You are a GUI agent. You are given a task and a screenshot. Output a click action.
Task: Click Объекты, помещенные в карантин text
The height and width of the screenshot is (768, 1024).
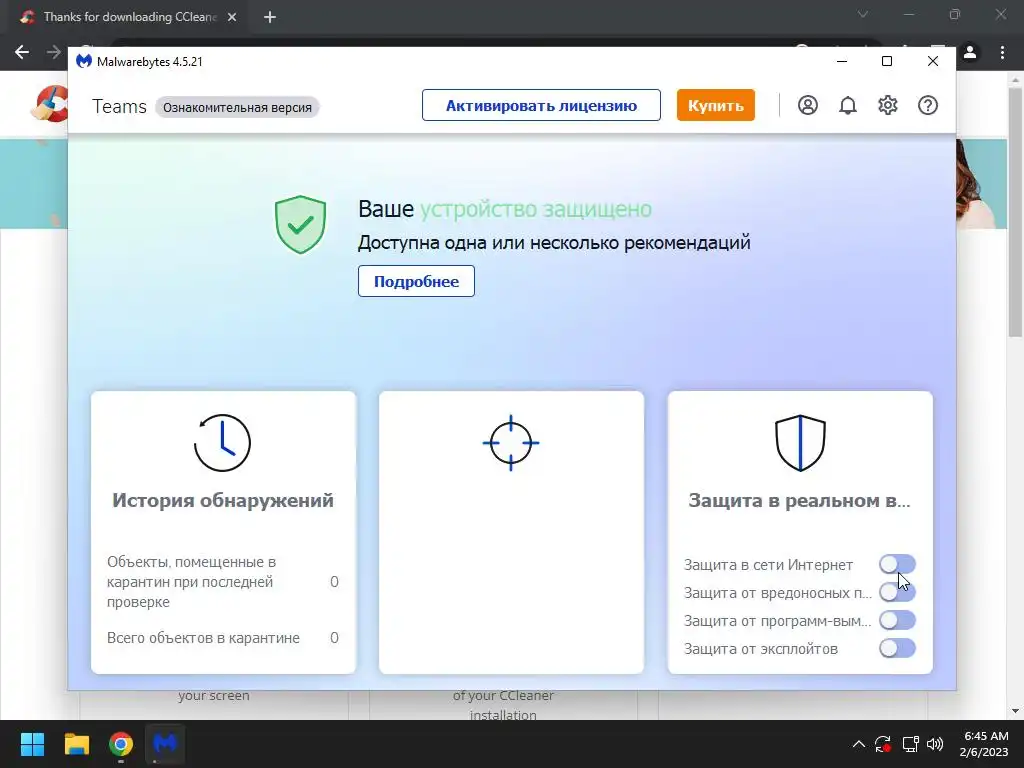click(x=191, y=582)
